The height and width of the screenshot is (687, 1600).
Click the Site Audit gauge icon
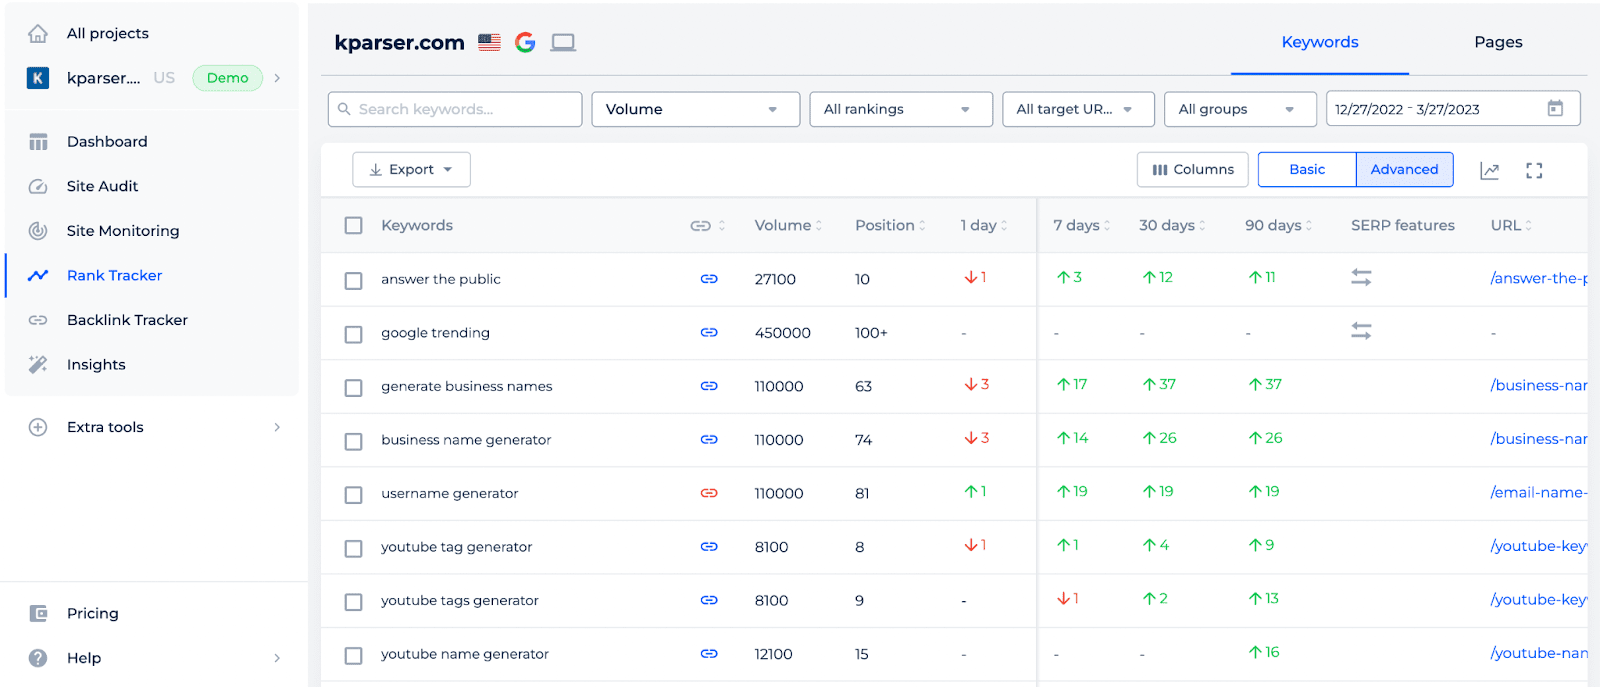click(38, 186)
